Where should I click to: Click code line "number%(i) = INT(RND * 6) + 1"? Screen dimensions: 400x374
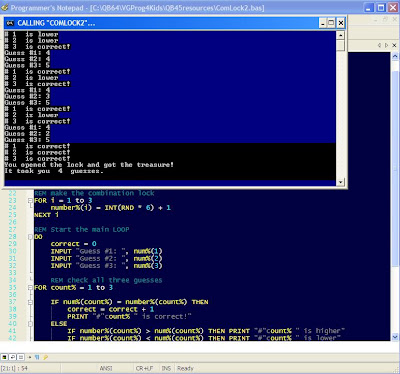111,208
